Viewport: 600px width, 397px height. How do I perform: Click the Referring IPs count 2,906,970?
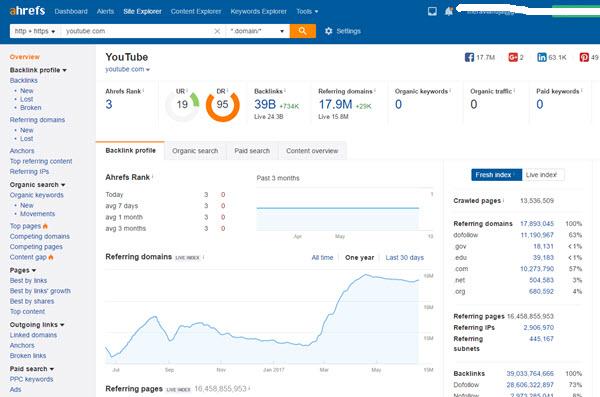[539, 328]
